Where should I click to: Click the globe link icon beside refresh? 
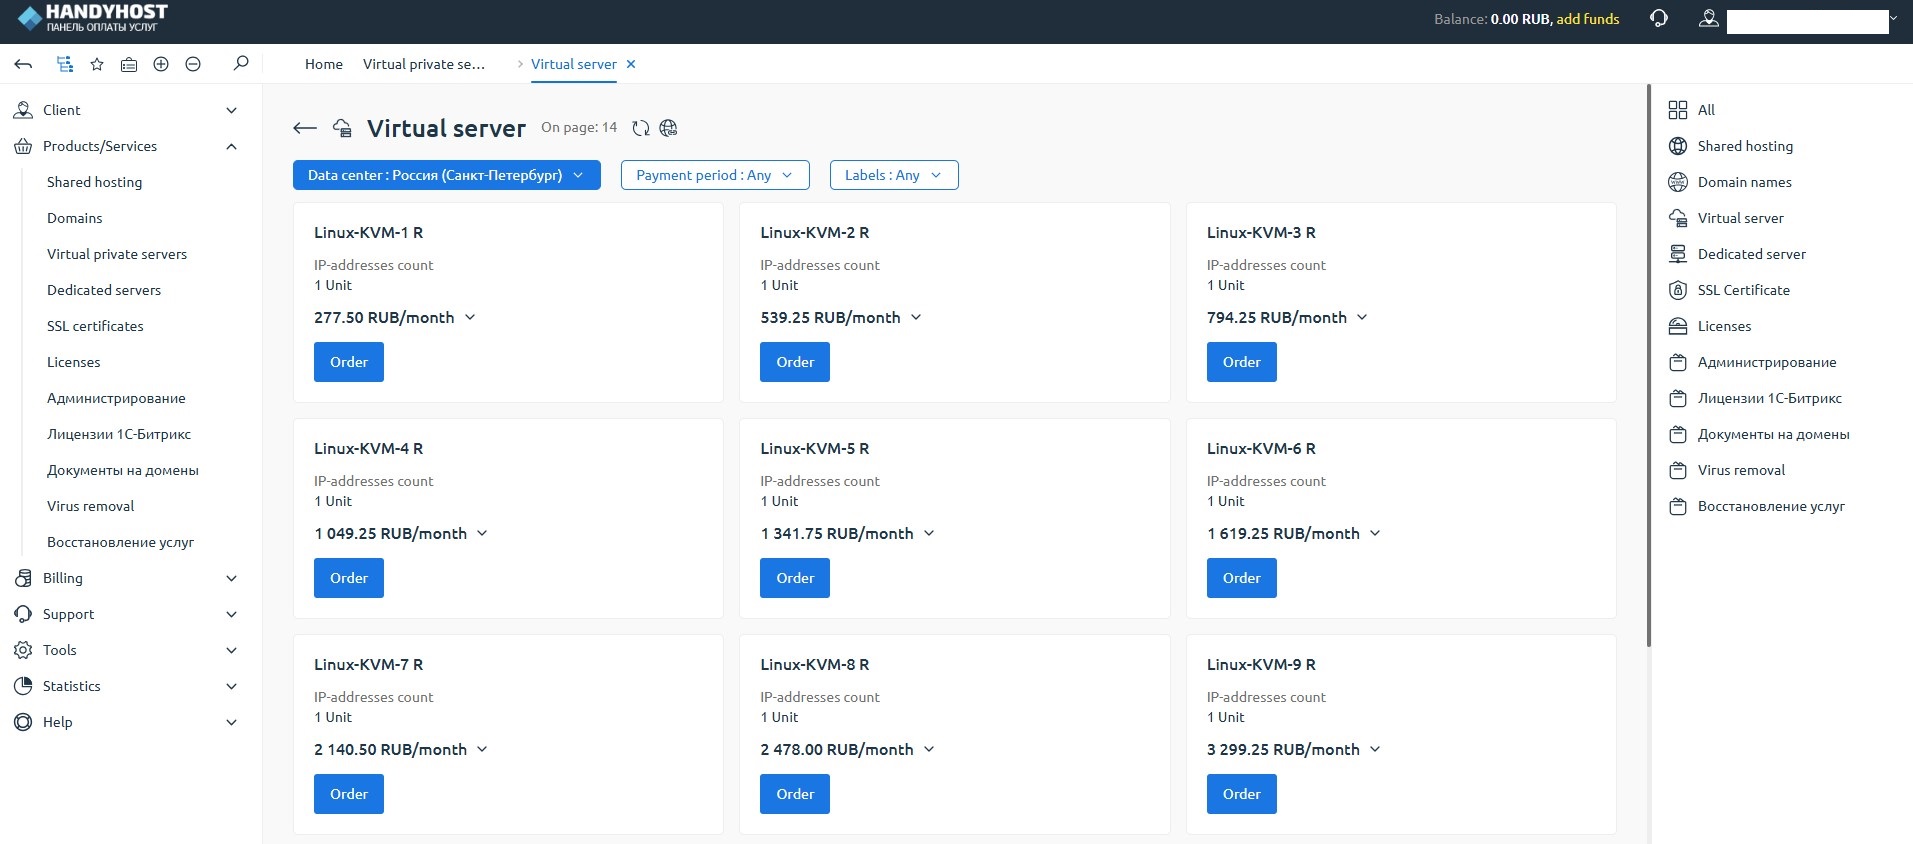(x=669, y=128)
